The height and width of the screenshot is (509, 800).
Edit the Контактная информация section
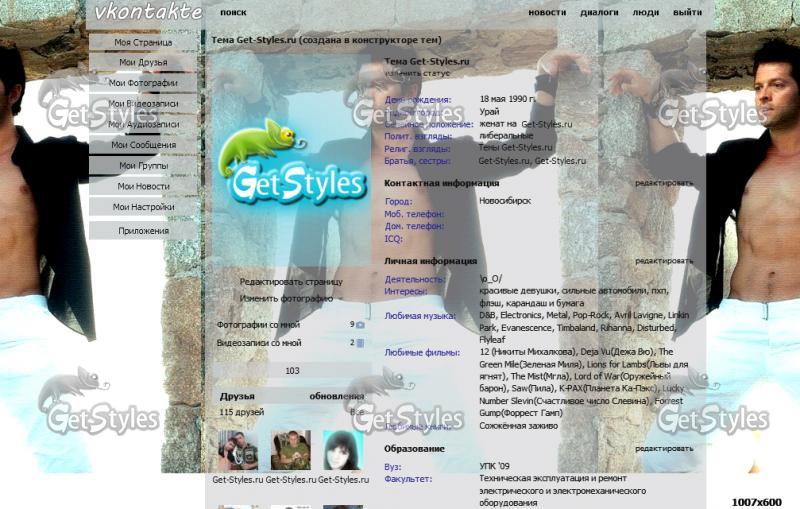[x=664, y=184]
